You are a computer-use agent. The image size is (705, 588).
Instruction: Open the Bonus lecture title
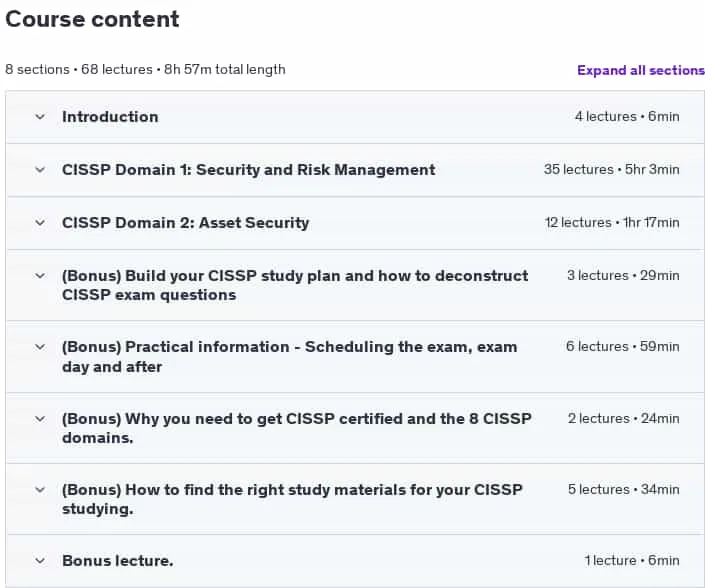118,561
